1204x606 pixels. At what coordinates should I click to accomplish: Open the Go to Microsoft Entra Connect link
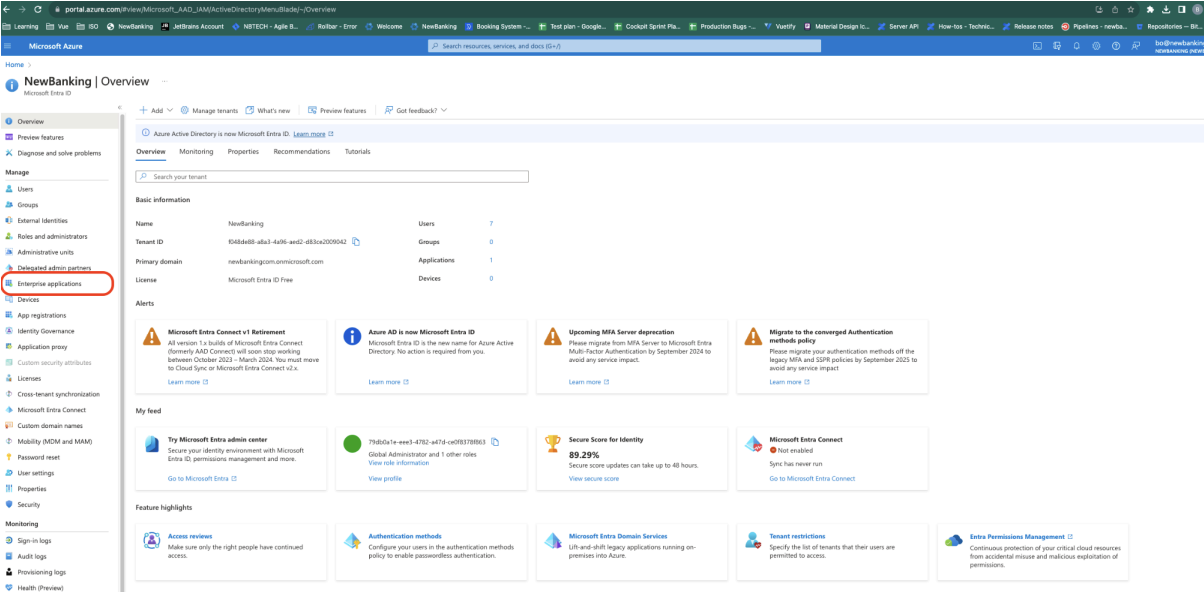[812, 479]
